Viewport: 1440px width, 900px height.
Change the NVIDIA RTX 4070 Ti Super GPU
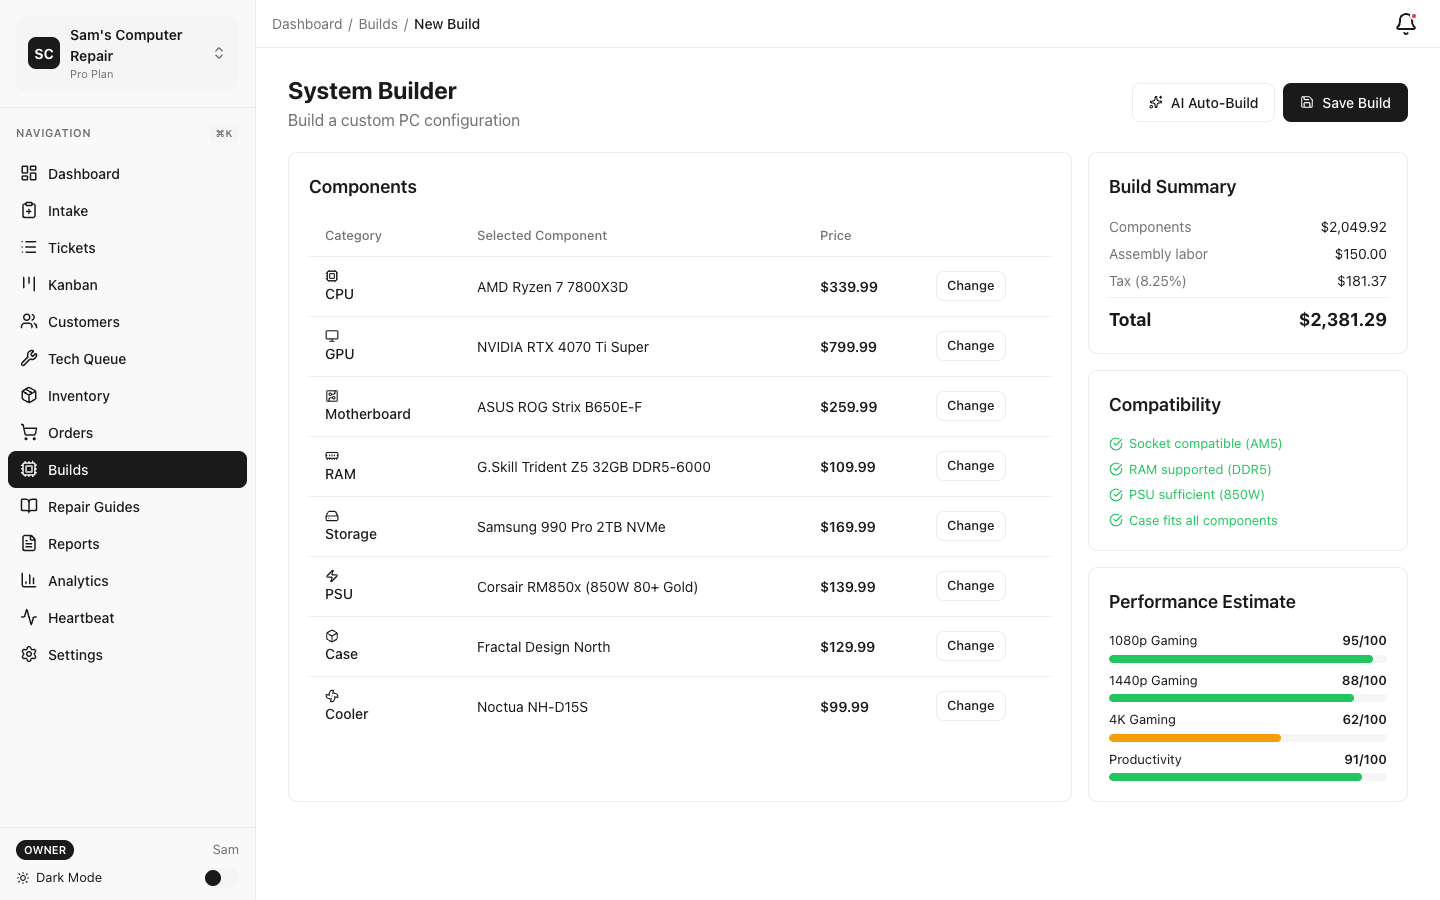click(x=970, y=345)
